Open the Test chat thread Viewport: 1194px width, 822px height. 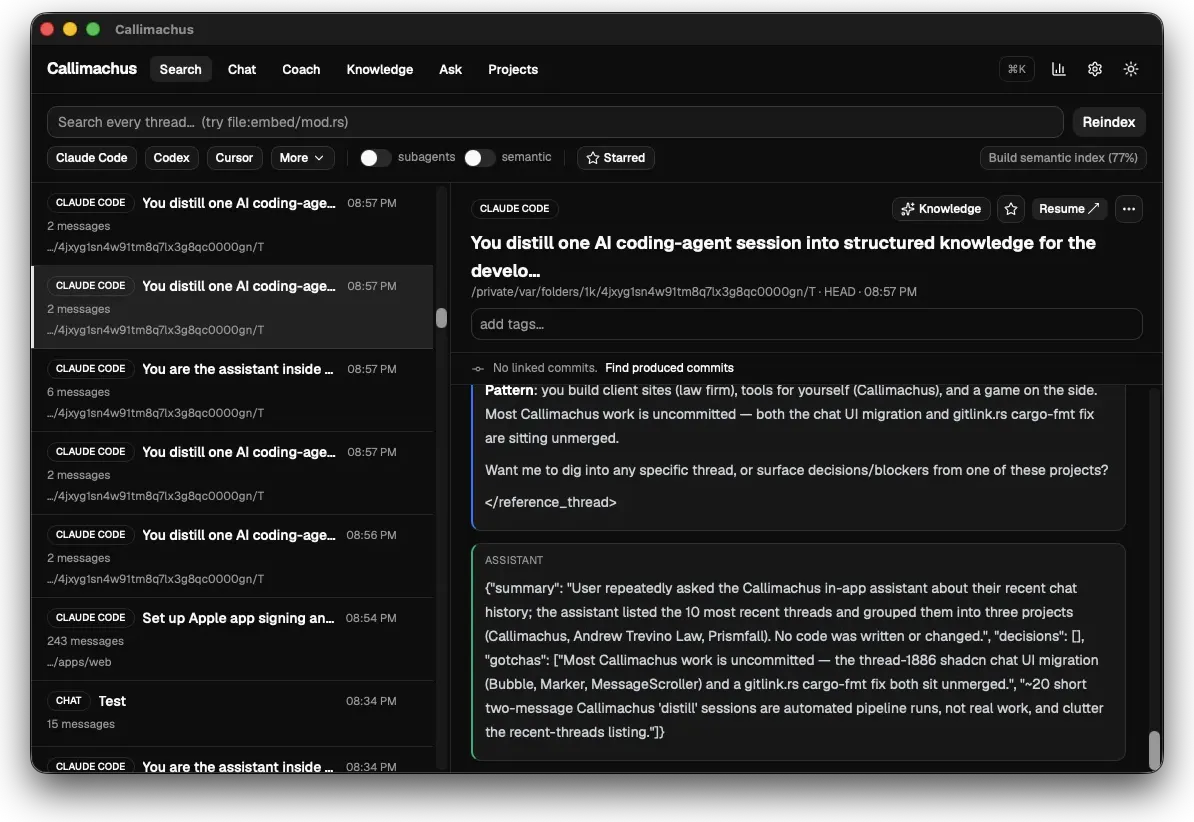(232, 712)
